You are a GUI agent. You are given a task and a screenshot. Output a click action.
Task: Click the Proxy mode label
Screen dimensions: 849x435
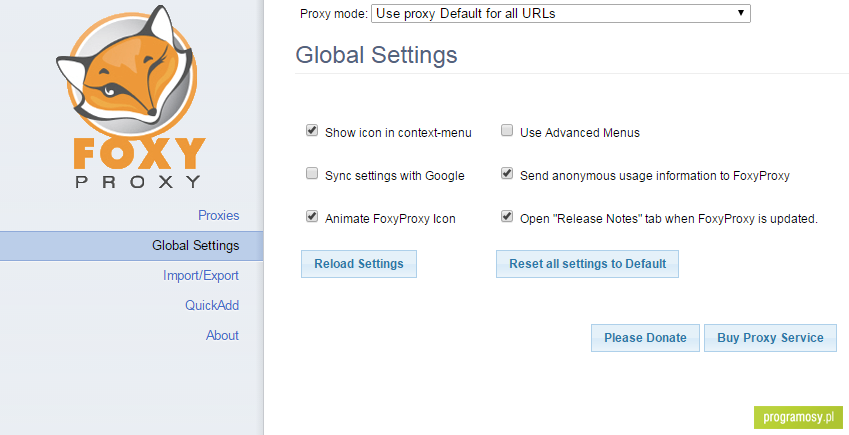click(x=334, y=14)
